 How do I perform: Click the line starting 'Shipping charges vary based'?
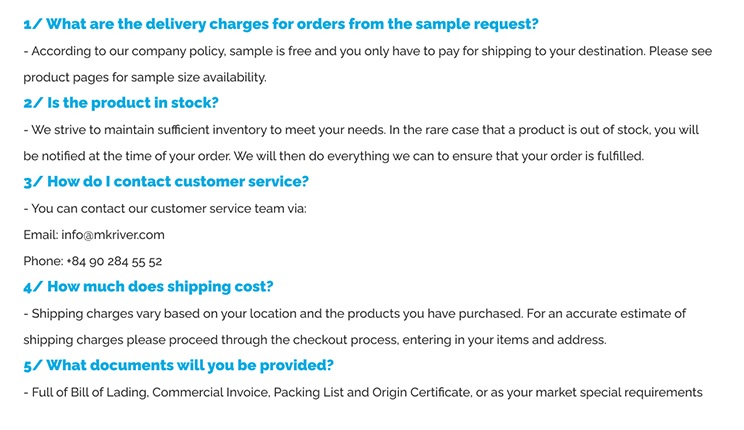coord(354,314)
